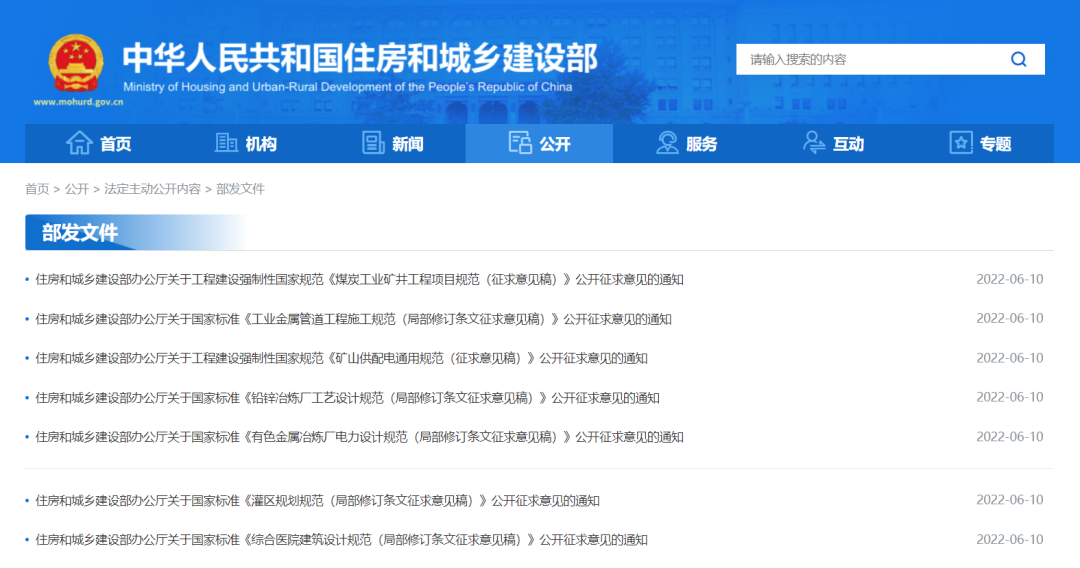Click the date 2022-06-10 for 煤炭工业矿井 notice
The image size is (1080, 568).
1010,279
